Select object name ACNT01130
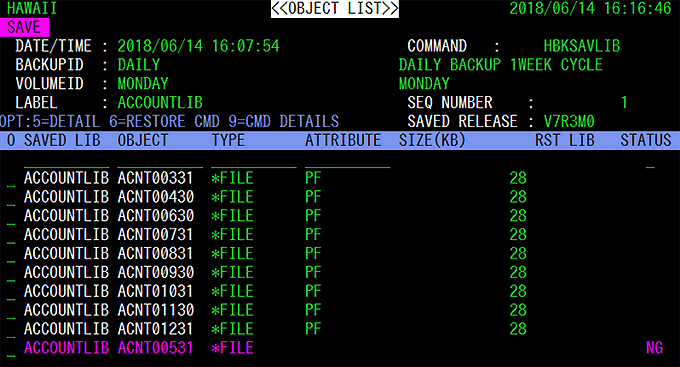 [155, 310]
